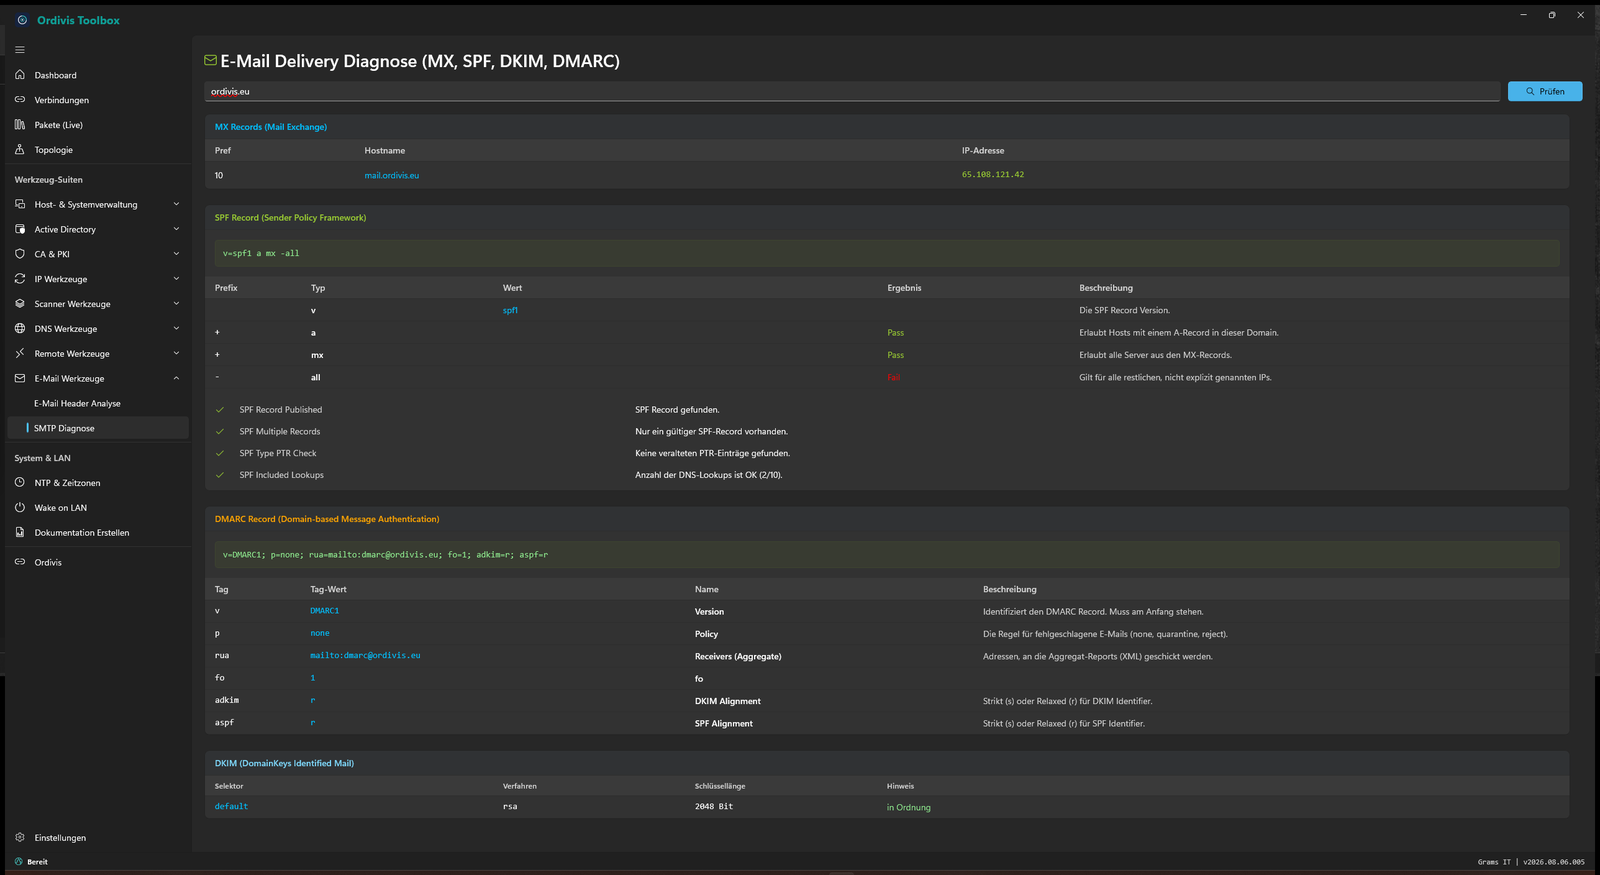Click the IP Werkzeuge refresh icon

pyautogui.click(x=20, y=279)
